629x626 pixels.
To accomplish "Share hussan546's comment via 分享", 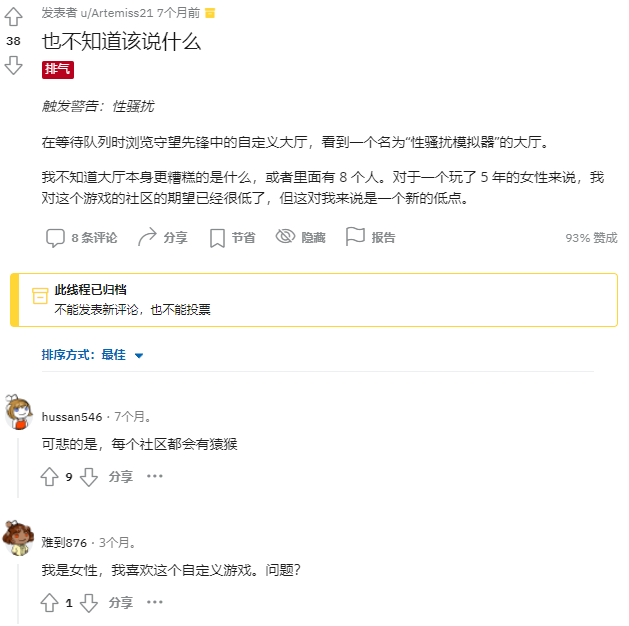I will click(121, 477).
